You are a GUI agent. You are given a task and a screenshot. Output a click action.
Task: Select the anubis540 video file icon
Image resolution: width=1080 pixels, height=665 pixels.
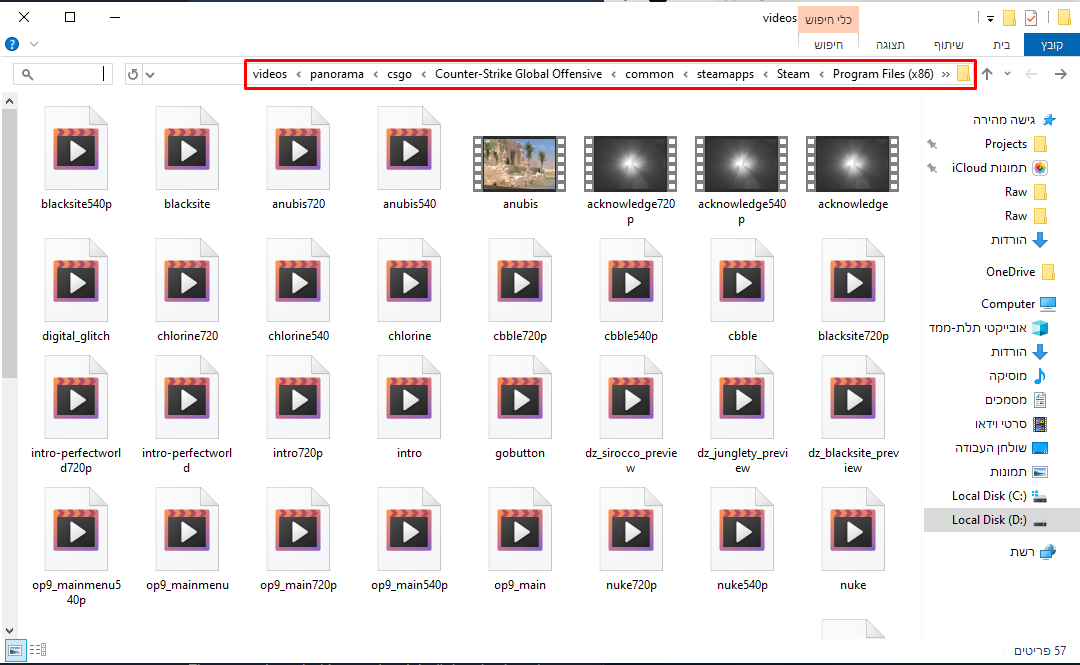point(409,148)
